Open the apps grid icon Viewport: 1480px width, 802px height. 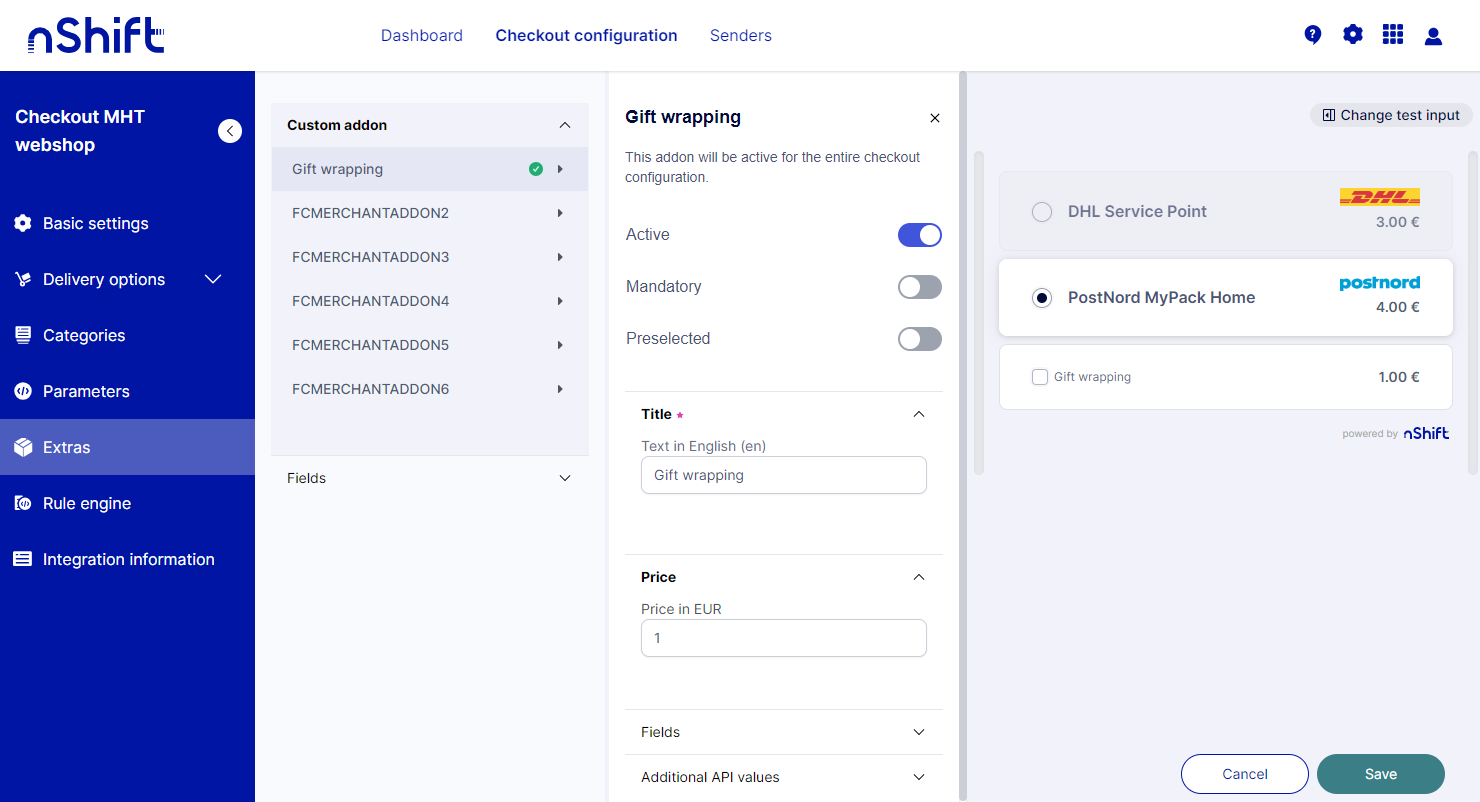[1393, 35]
